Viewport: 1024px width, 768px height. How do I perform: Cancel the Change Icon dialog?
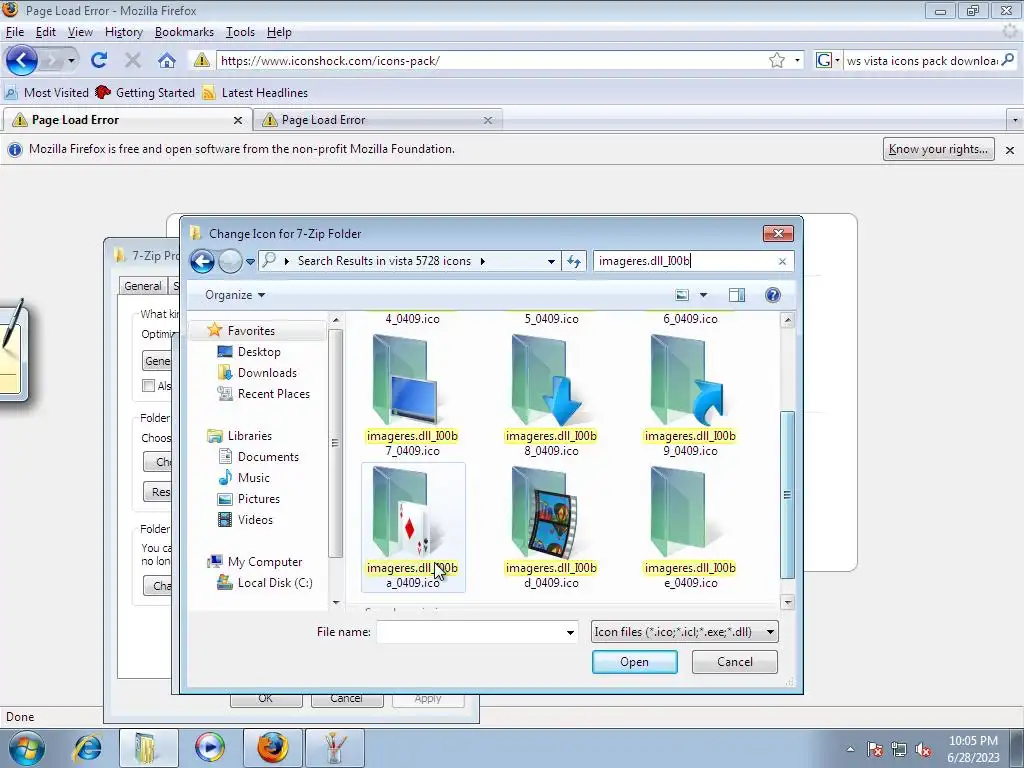(x=735, y=662)
